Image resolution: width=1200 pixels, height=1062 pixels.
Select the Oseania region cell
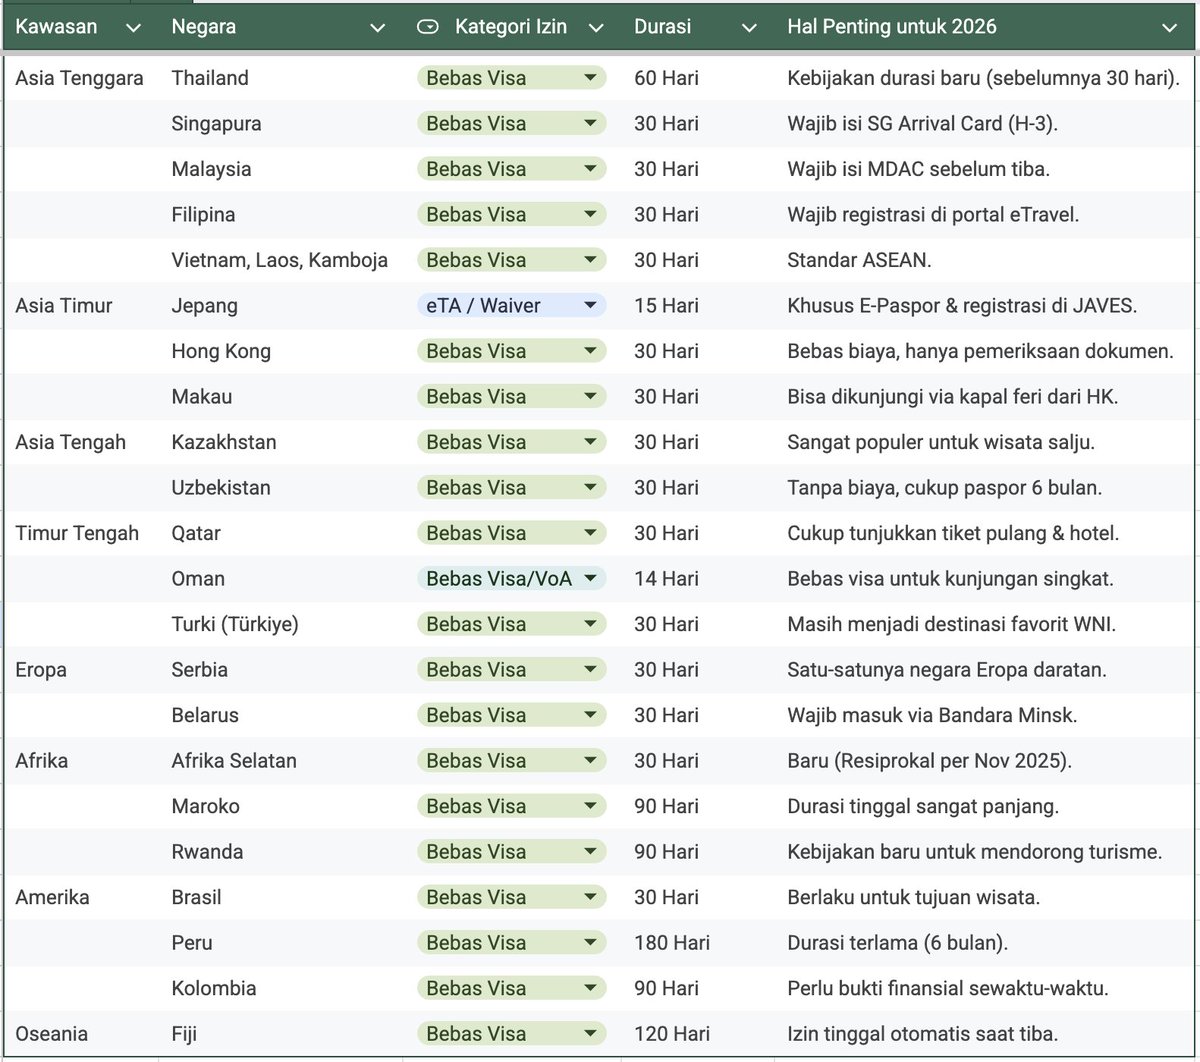point(80,1034)
